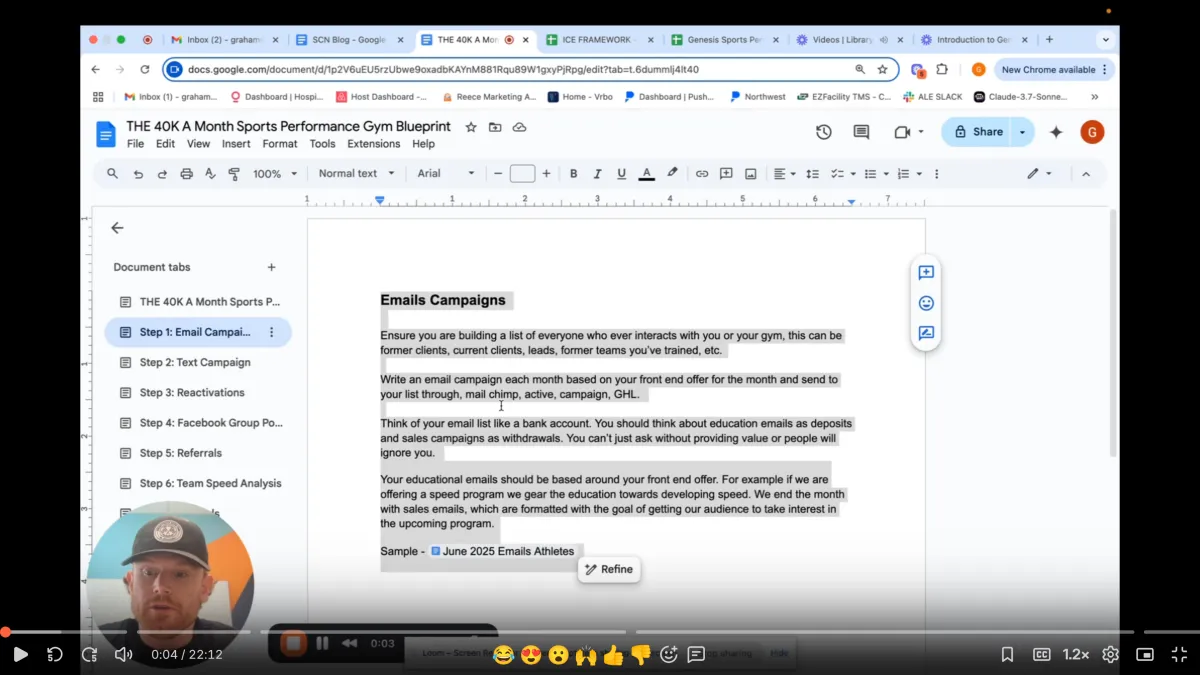
Task: Bookmark this video
Action: [1007, 655]
